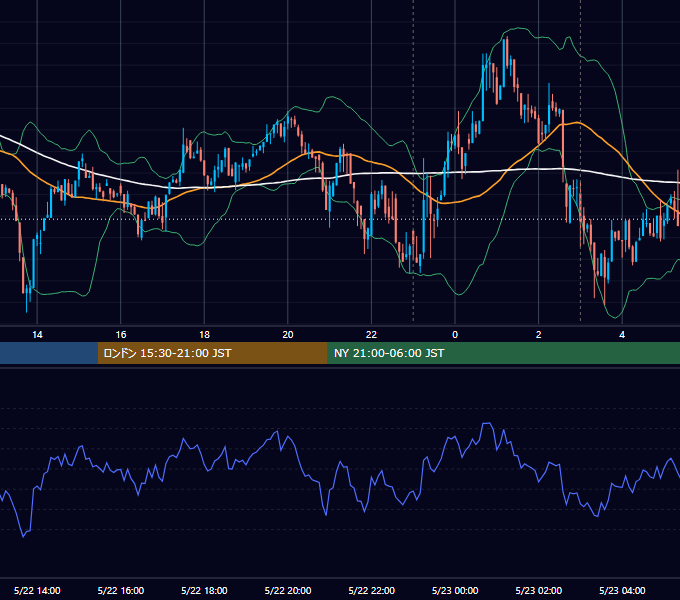Click the 5/22 16:00 time label
The height and width of the screenshot is (600, 680).
[x=121, y=590]
